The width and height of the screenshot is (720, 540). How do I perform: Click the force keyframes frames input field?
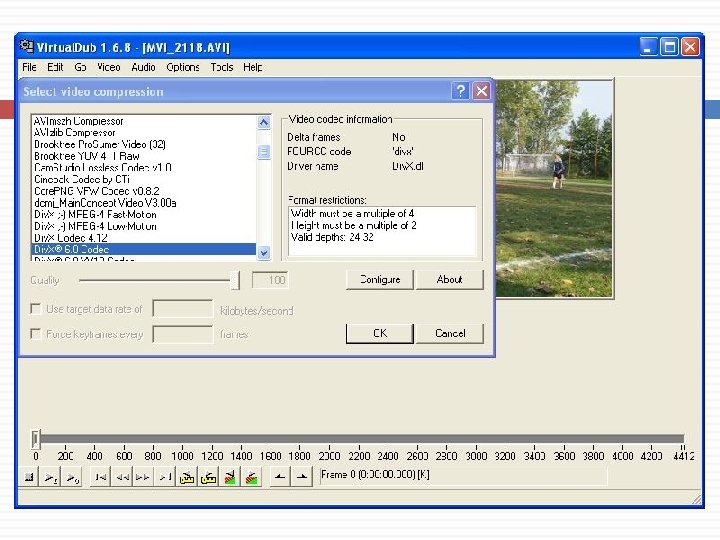tap(183, 334)
